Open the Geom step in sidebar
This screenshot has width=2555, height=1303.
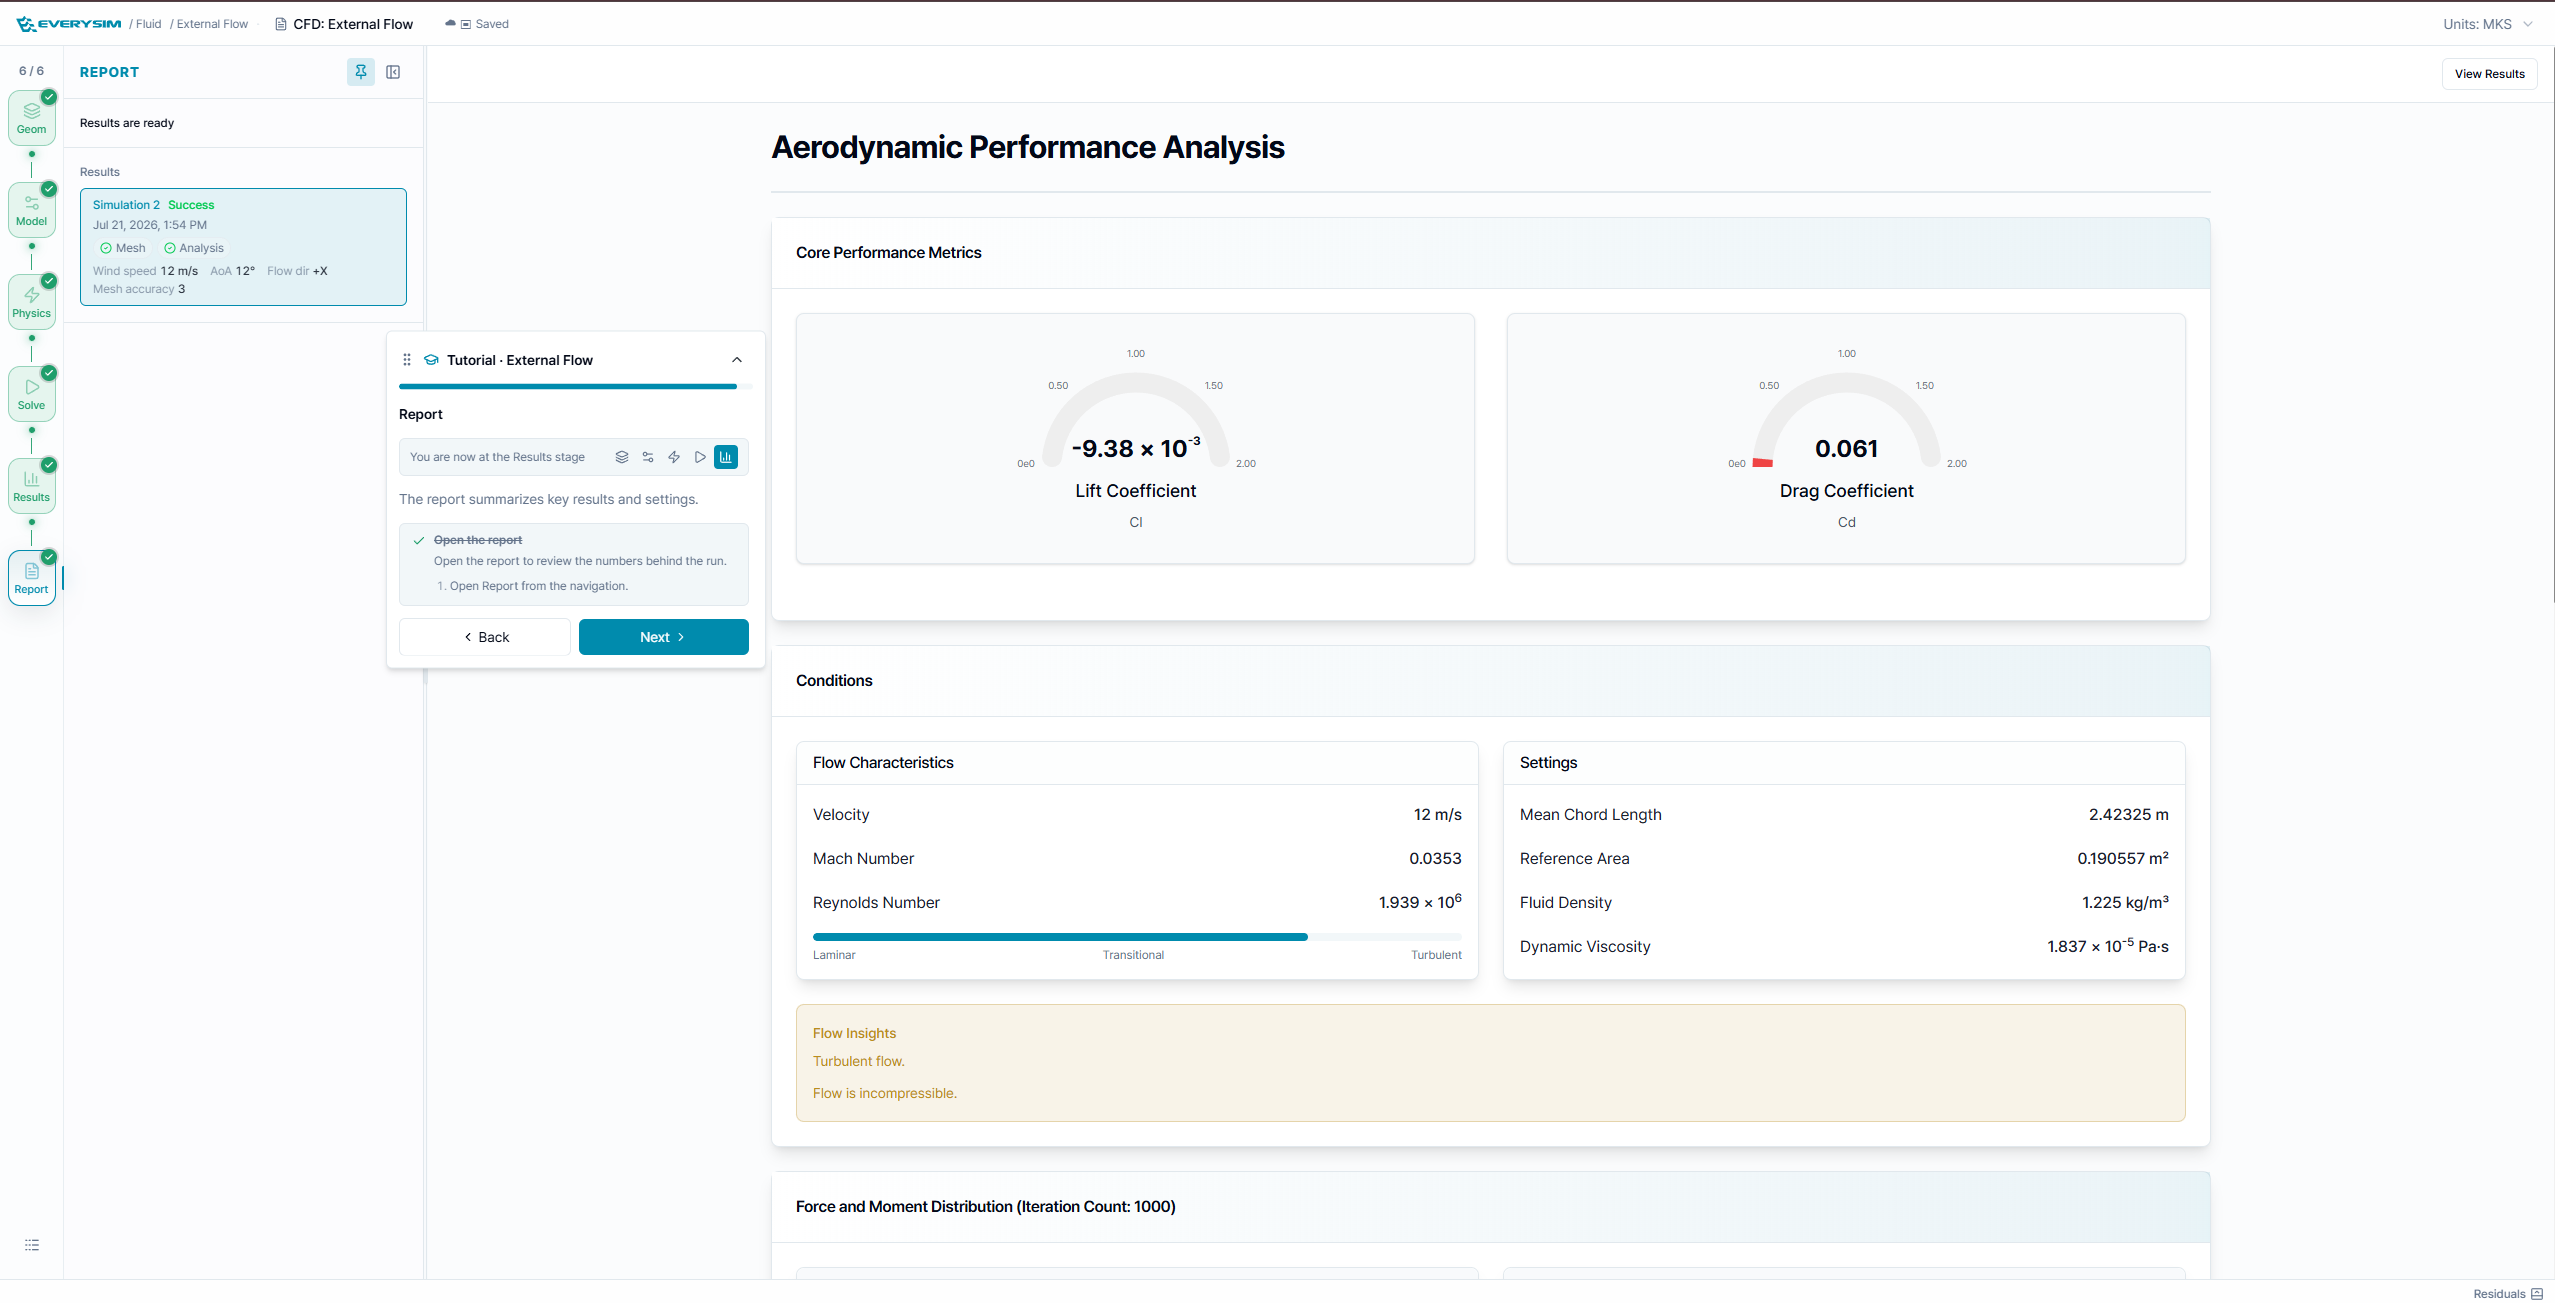tap(31, 118)
